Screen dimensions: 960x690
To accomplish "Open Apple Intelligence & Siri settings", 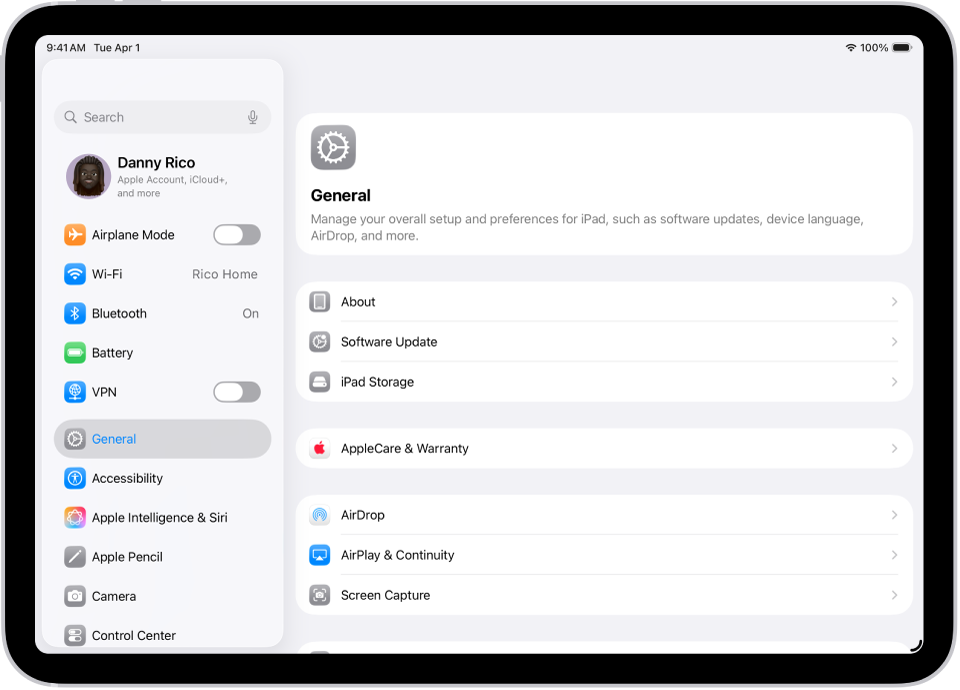I will [162, 517].
